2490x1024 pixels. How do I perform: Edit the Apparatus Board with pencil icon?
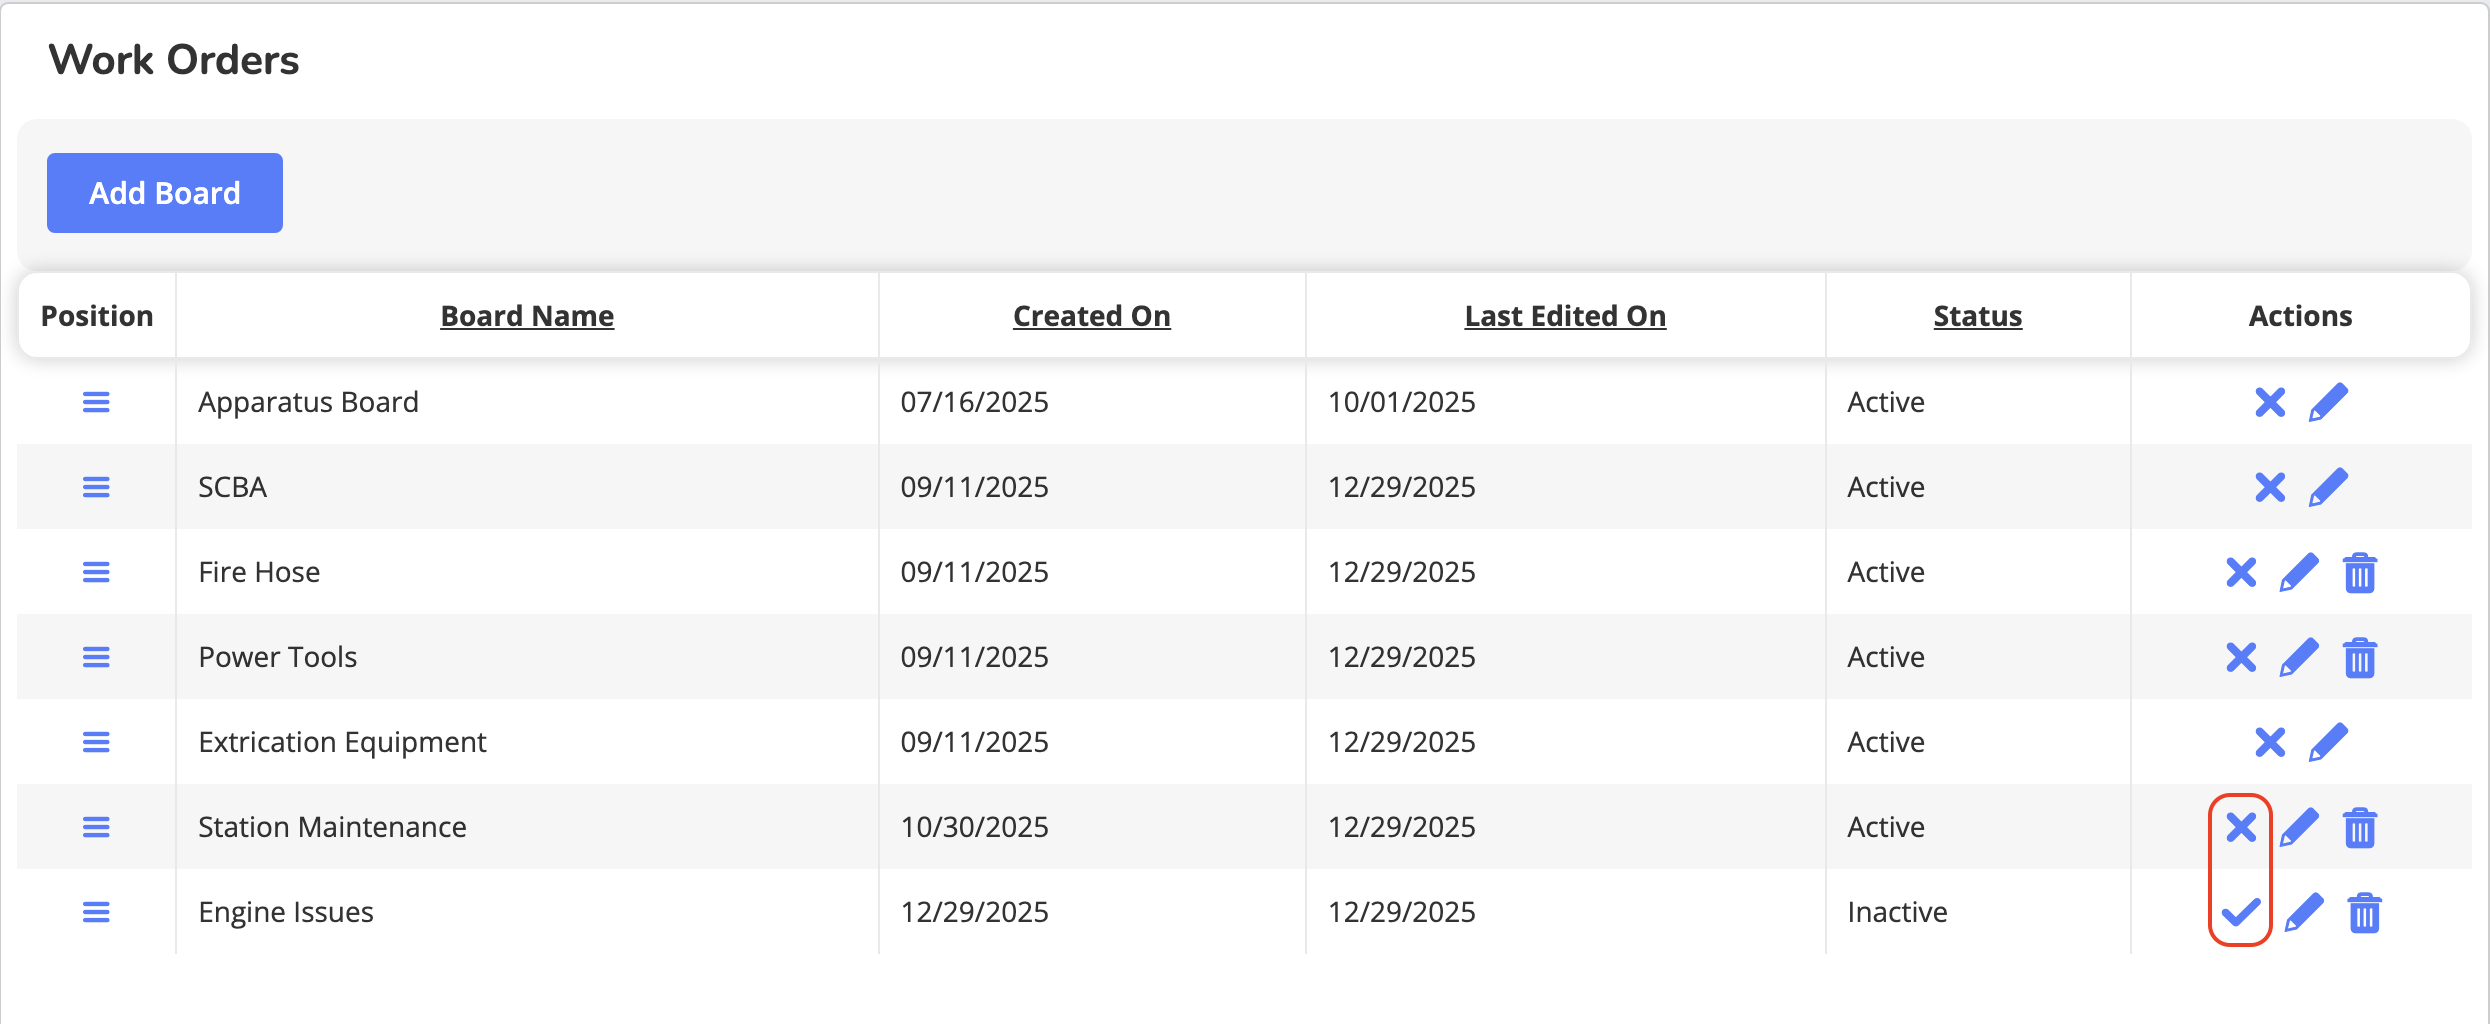point(2328,402)
